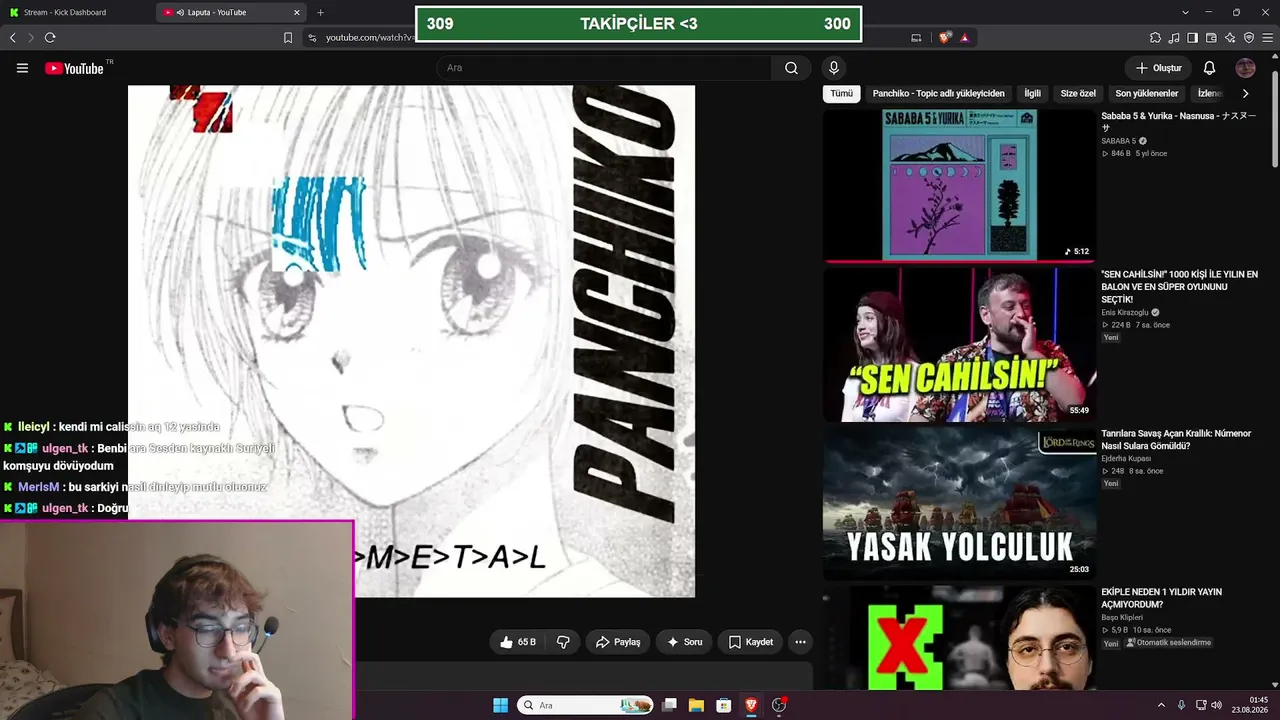This screenshot has height=720, width=1280.
Task: Open Brave VPN shield icon
Action: tap(1248, 38)
